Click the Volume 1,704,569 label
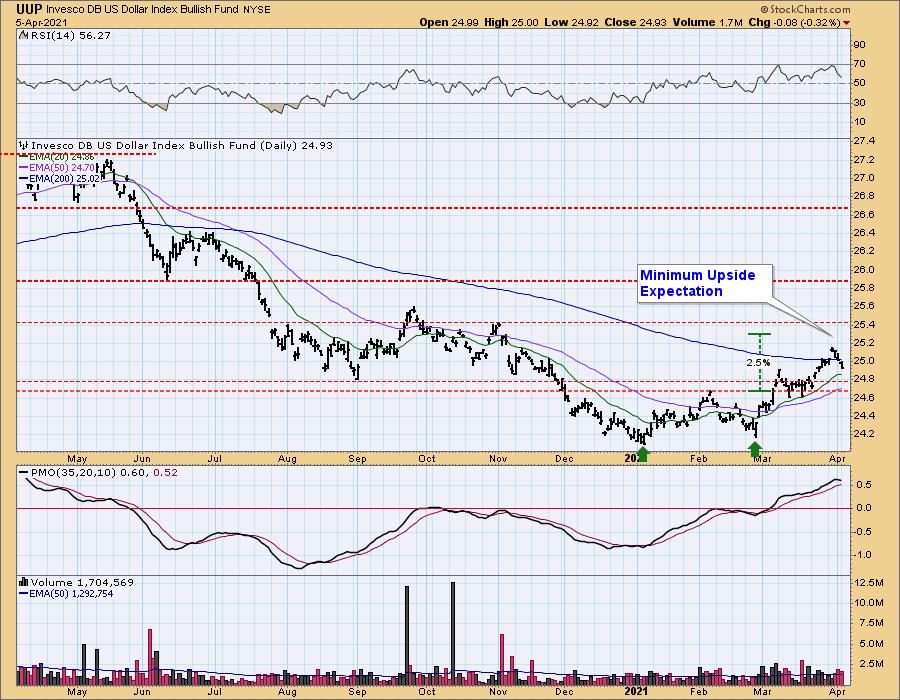Image resolution: width=900 pixels, height=700 pixels. (82, 582)
